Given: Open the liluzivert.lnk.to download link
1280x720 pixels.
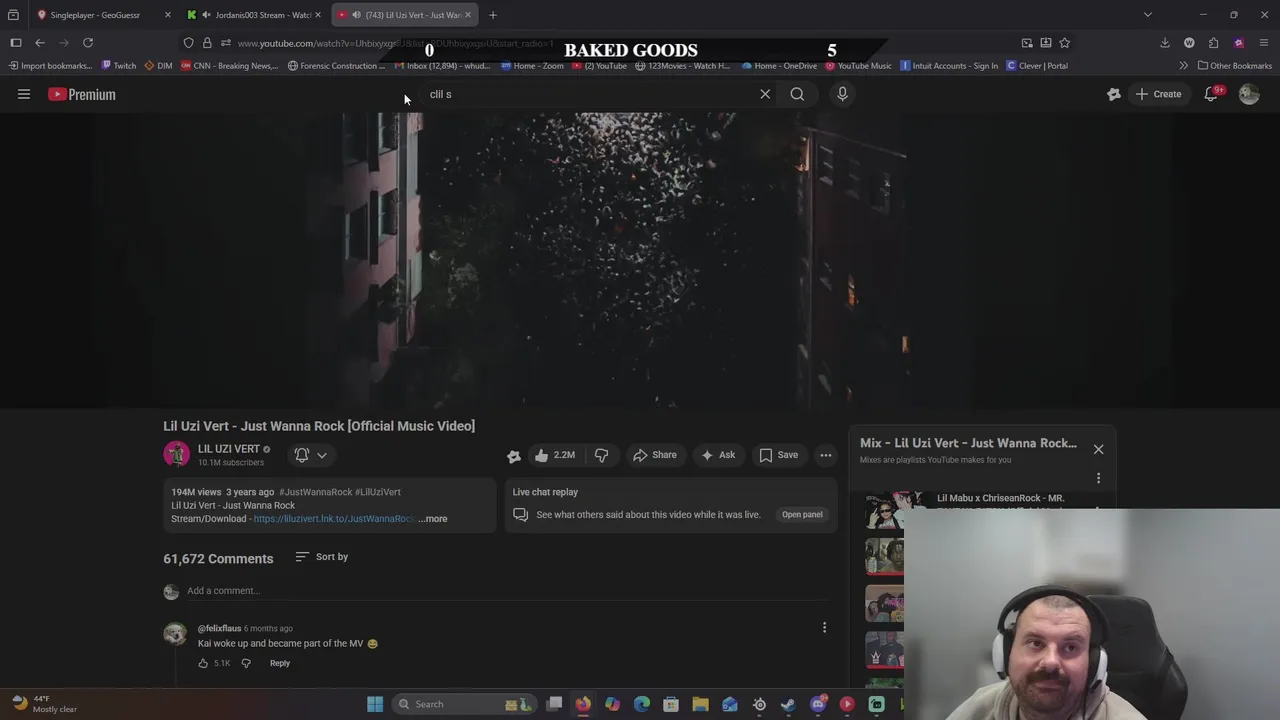Looking at the screenshot, I should [333, 519].
